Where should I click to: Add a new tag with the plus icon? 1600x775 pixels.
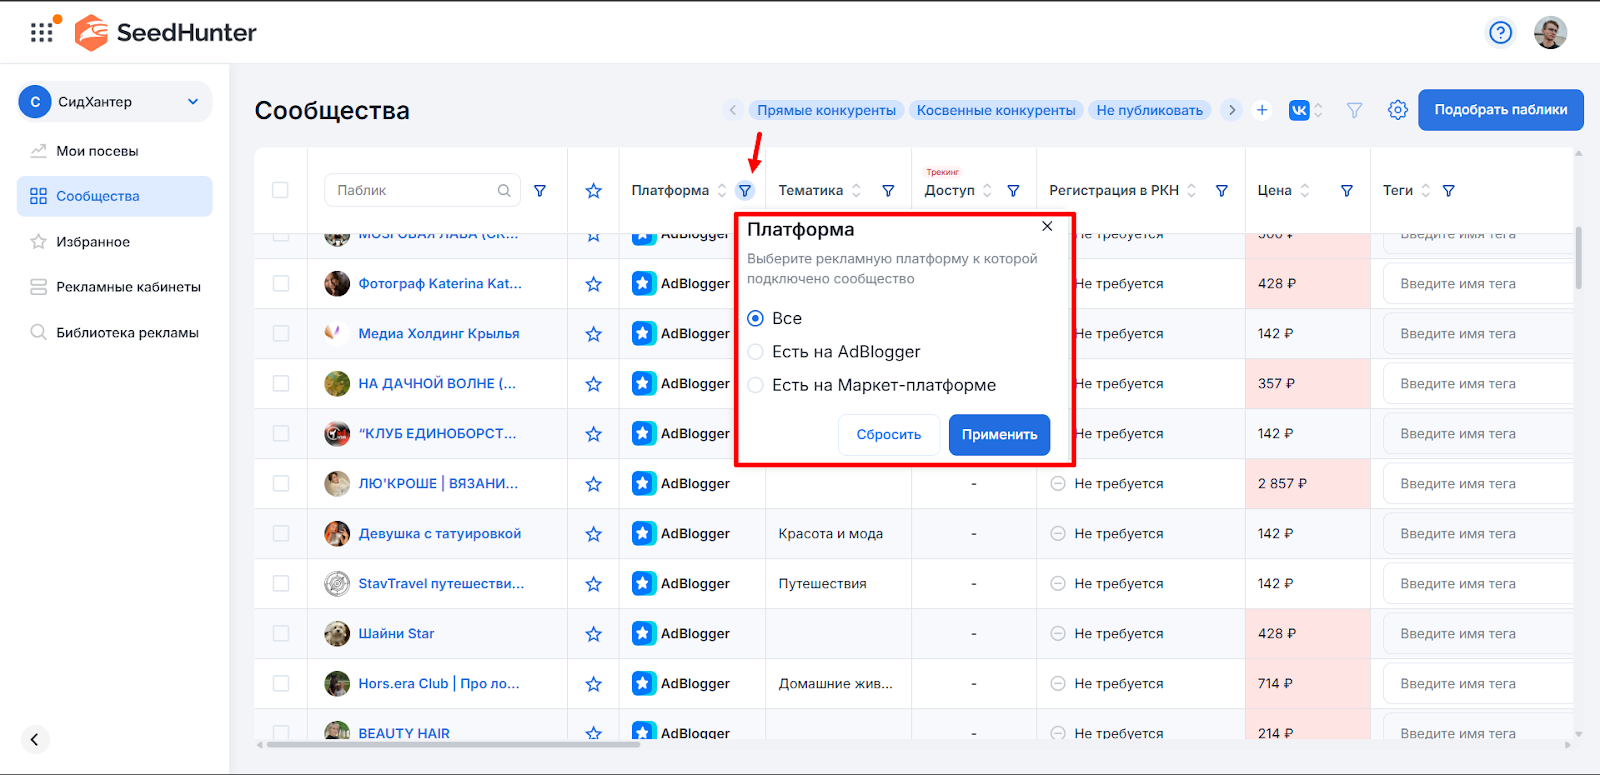coord(1262,110)
